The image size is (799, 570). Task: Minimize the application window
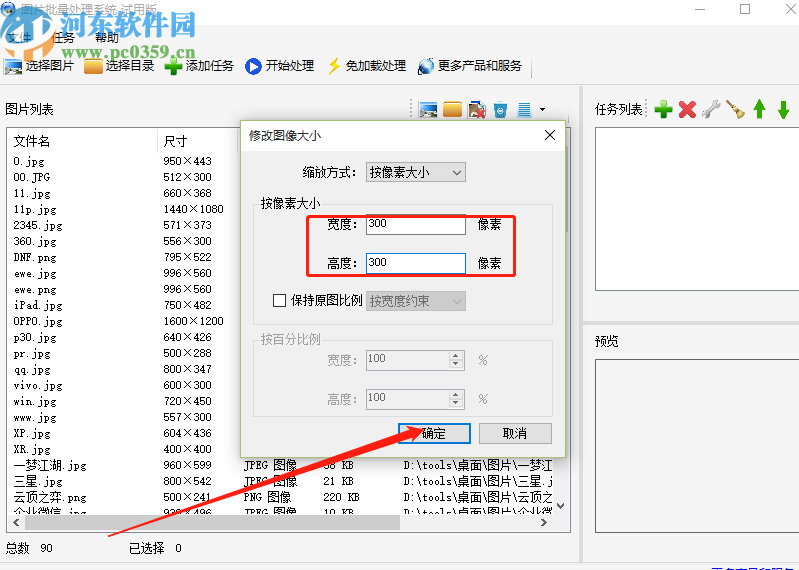700,9
